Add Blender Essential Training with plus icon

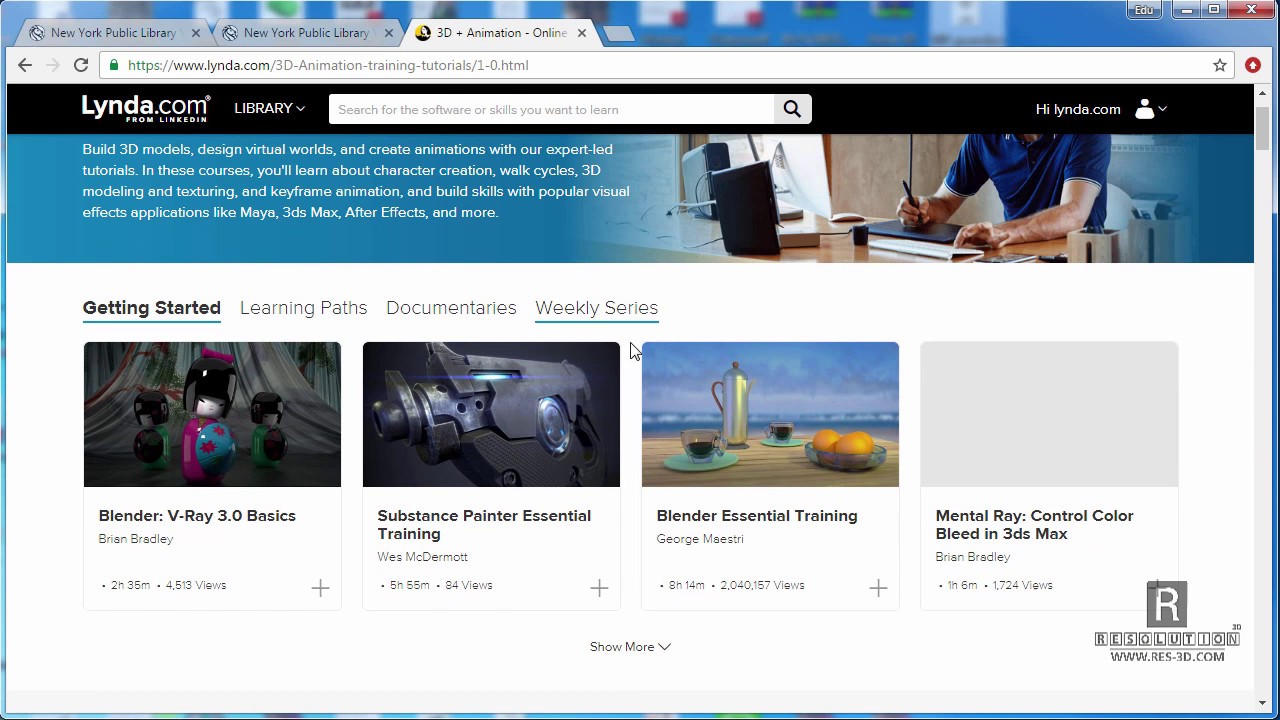(878, 588)
